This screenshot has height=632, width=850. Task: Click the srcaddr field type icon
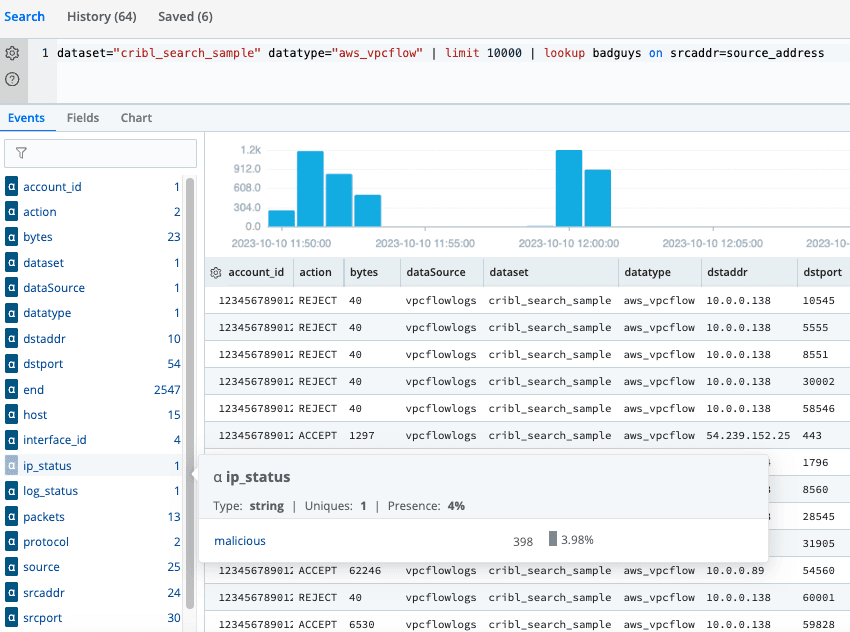click(x=12, y=593)
